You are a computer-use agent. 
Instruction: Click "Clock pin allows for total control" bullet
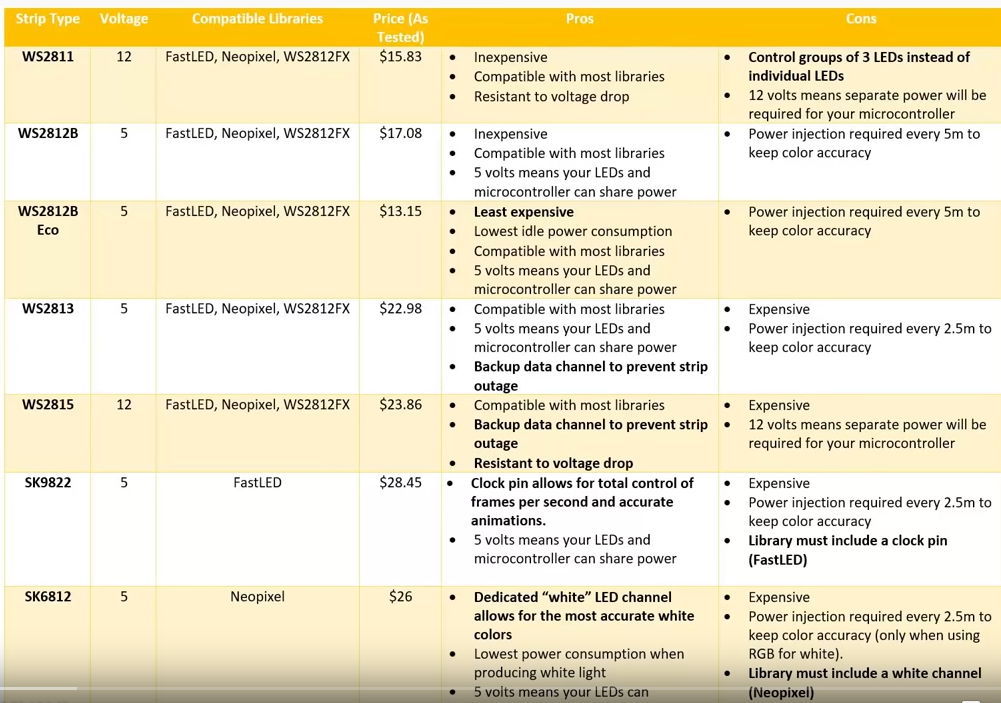[x=582, y=502]
